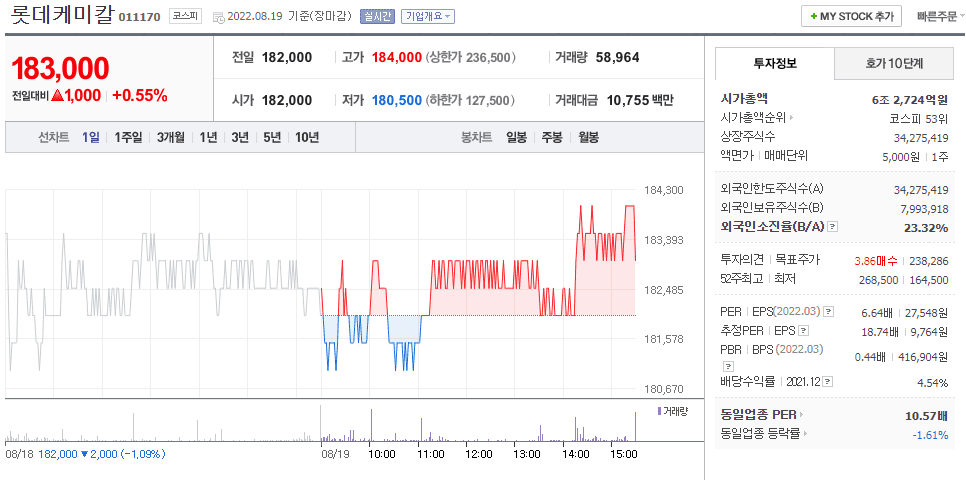Click the 상한가 236,500 upper limit text
This screenshot has height=480, width=966.
pyautogui.click(x=471, y=57)
